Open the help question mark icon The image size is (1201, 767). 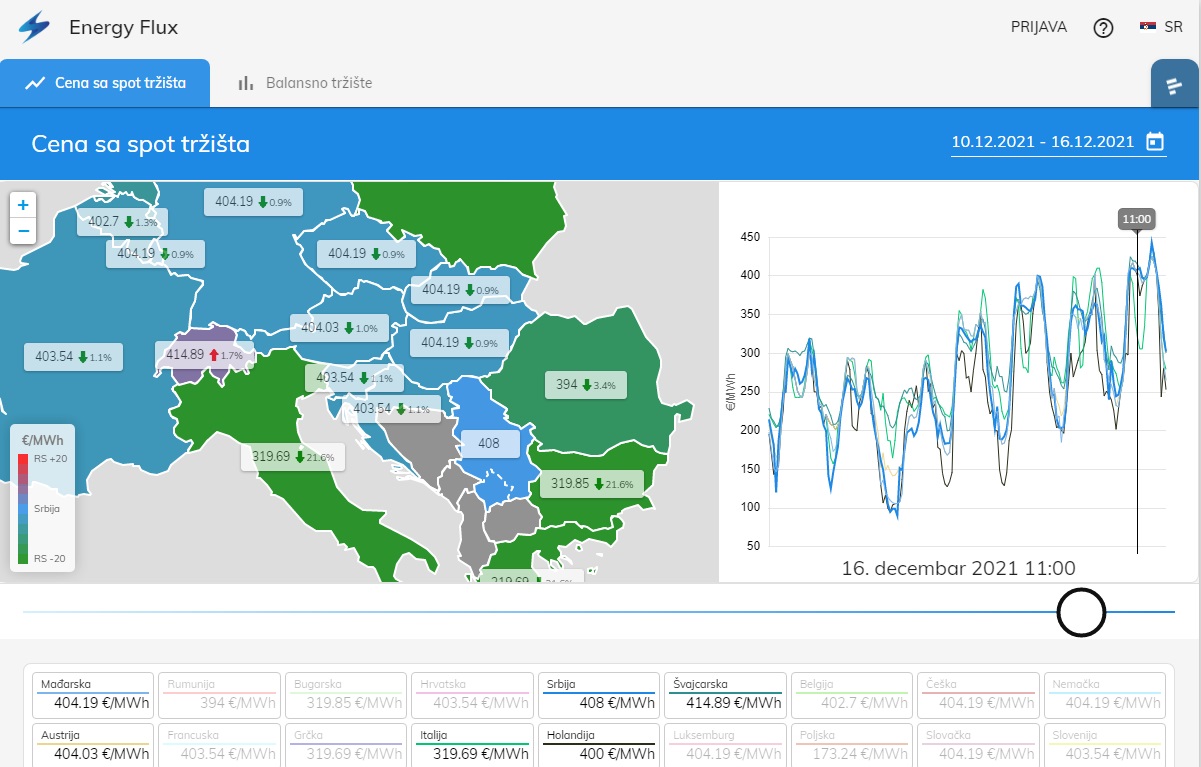click(x=1103, y=28)
